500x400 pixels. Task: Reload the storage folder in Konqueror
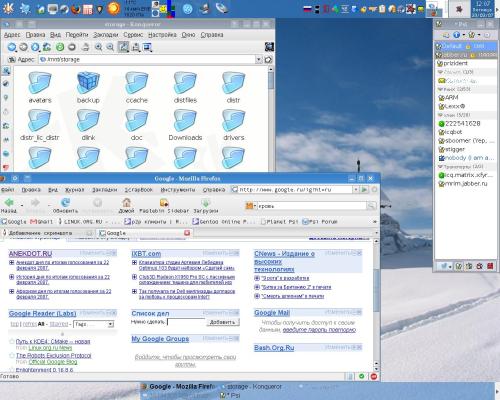[x=60, y=47]
